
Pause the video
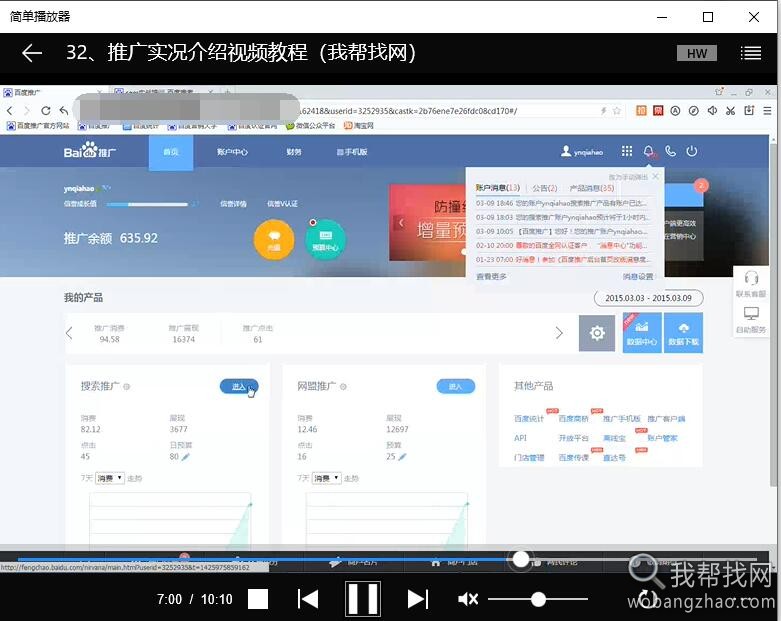(363, 599)
